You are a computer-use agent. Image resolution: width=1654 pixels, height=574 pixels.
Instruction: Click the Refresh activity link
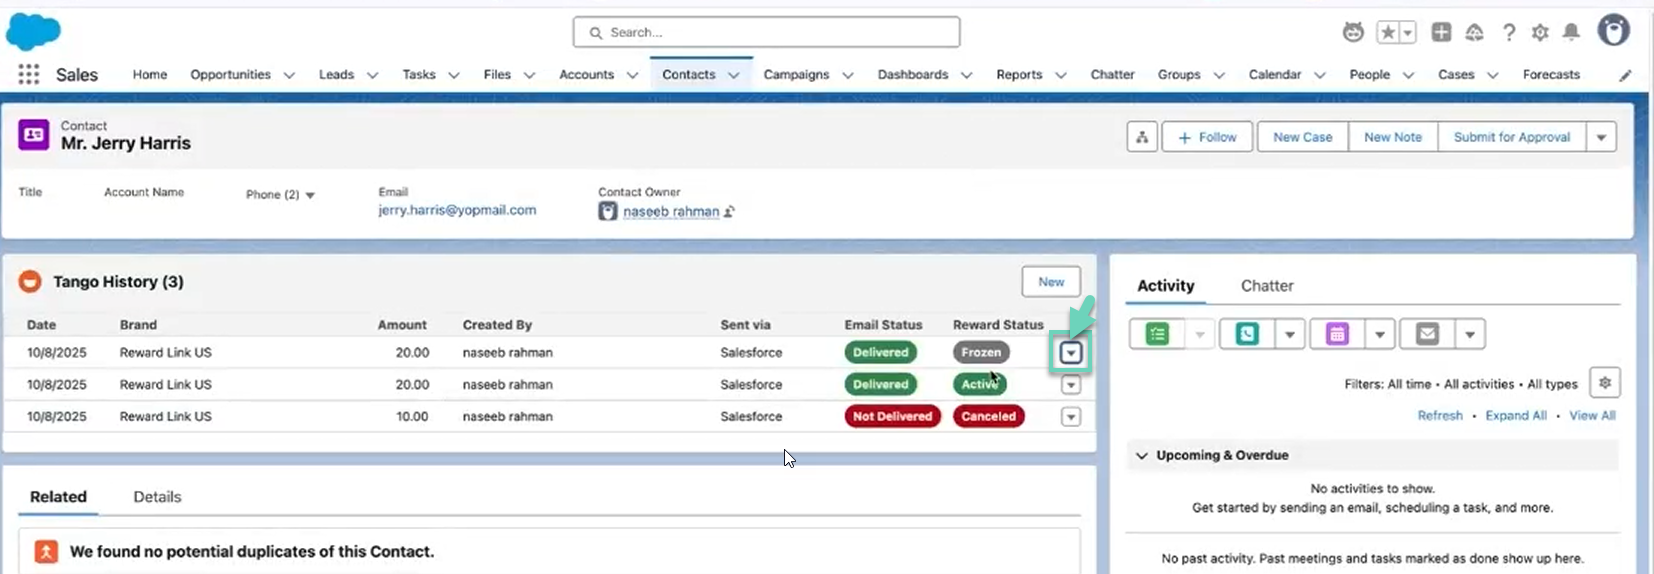click(x=1440, y=416)
